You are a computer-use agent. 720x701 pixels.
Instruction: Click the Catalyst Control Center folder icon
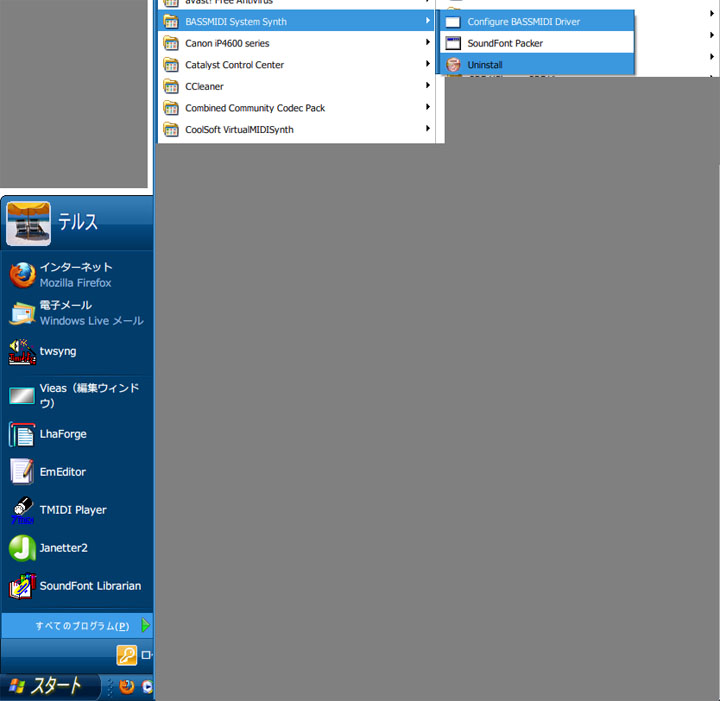[x=171, y=65]
